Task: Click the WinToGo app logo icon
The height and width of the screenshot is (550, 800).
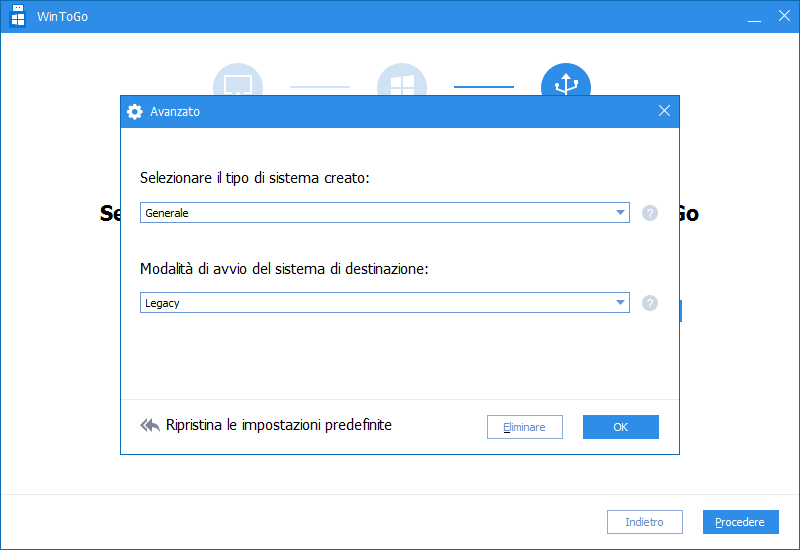Action: pyautogui.click(x=18, y=16)
